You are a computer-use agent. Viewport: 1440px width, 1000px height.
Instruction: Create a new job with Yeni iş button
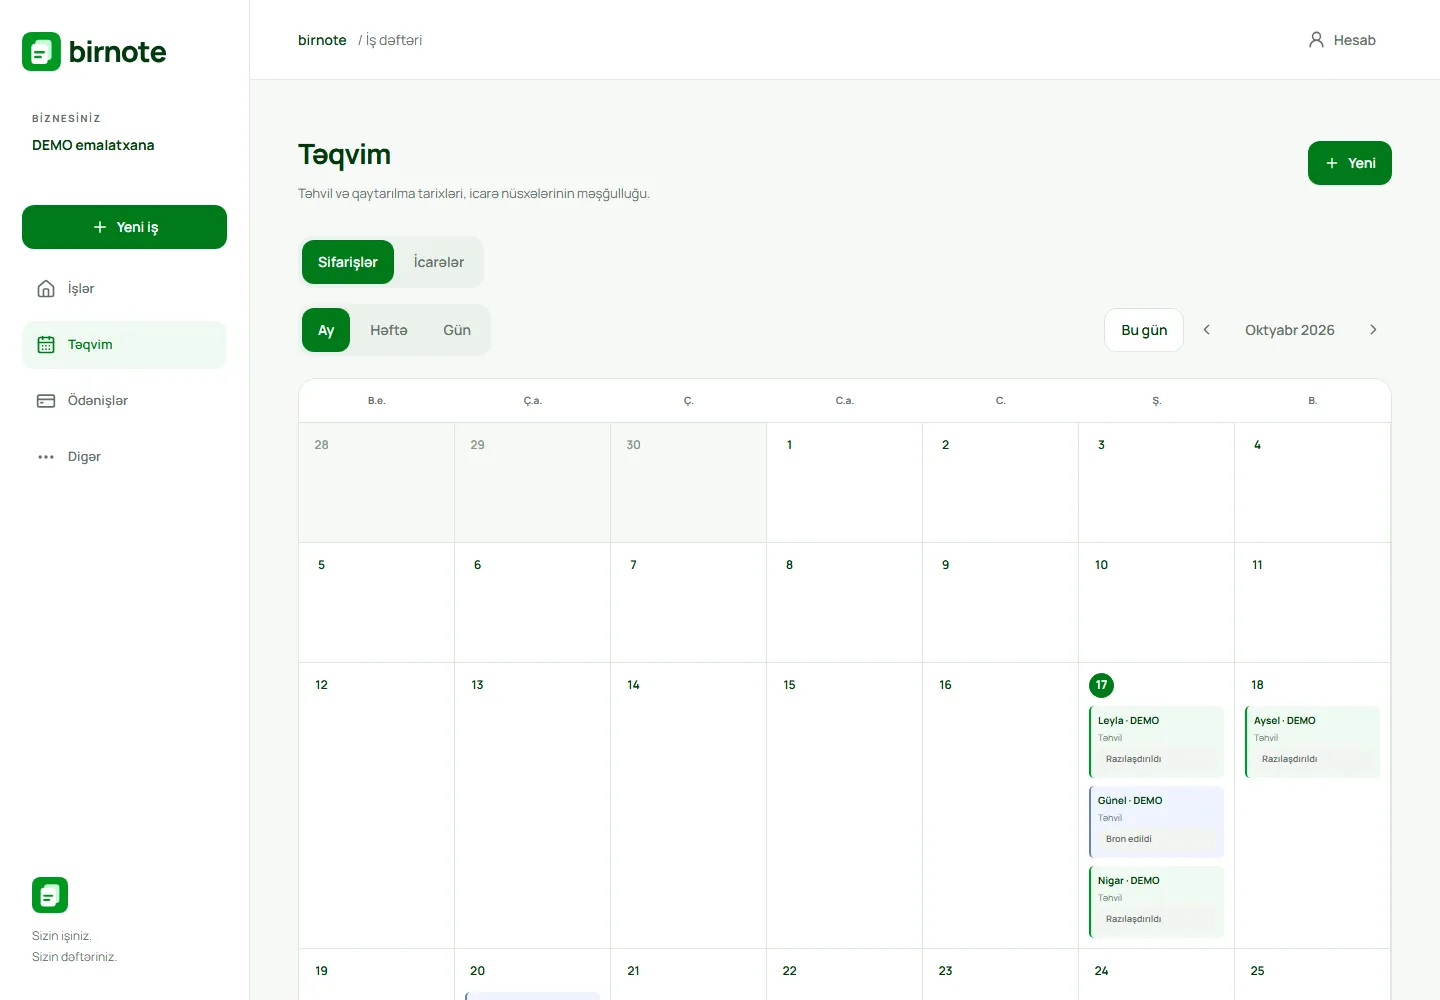(x=124, y=227)
